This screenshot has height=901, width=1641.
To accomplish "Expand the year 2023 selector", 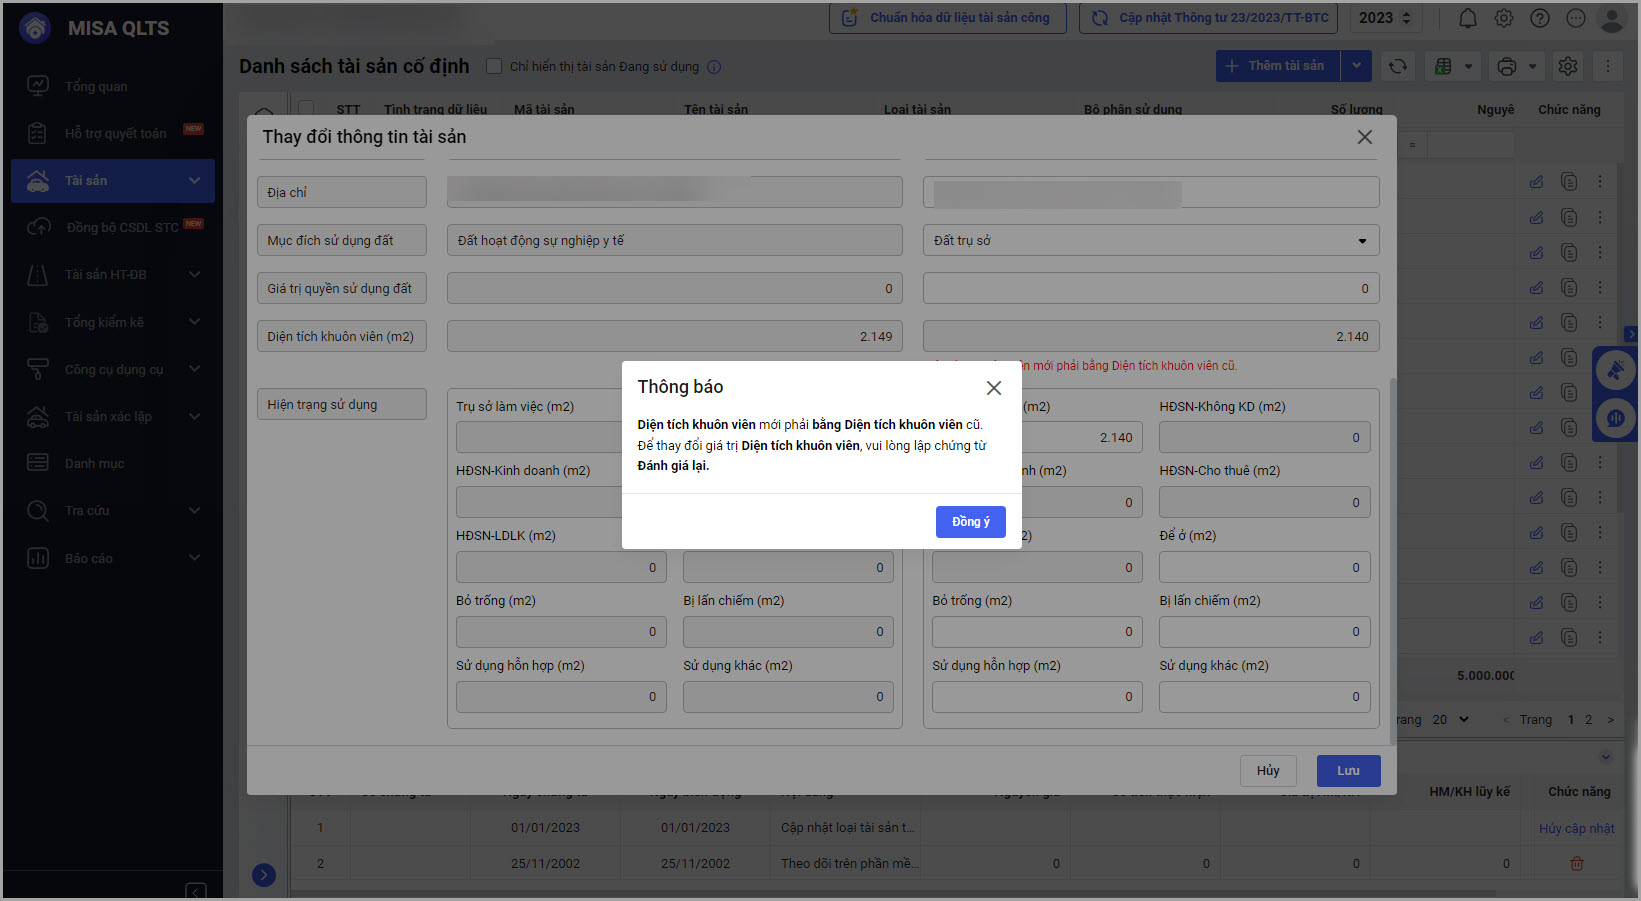I will tap(1385, 18).
